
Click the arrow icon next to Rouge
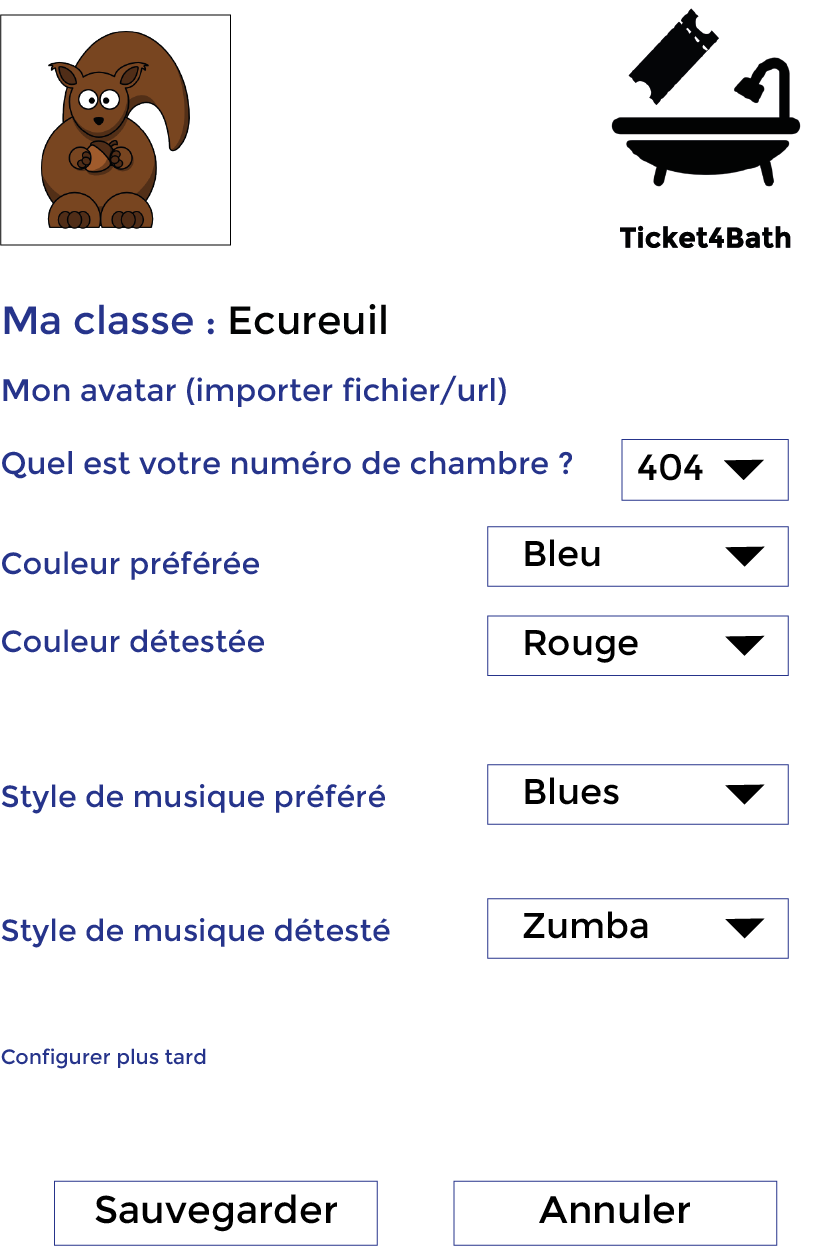(744, 645)
